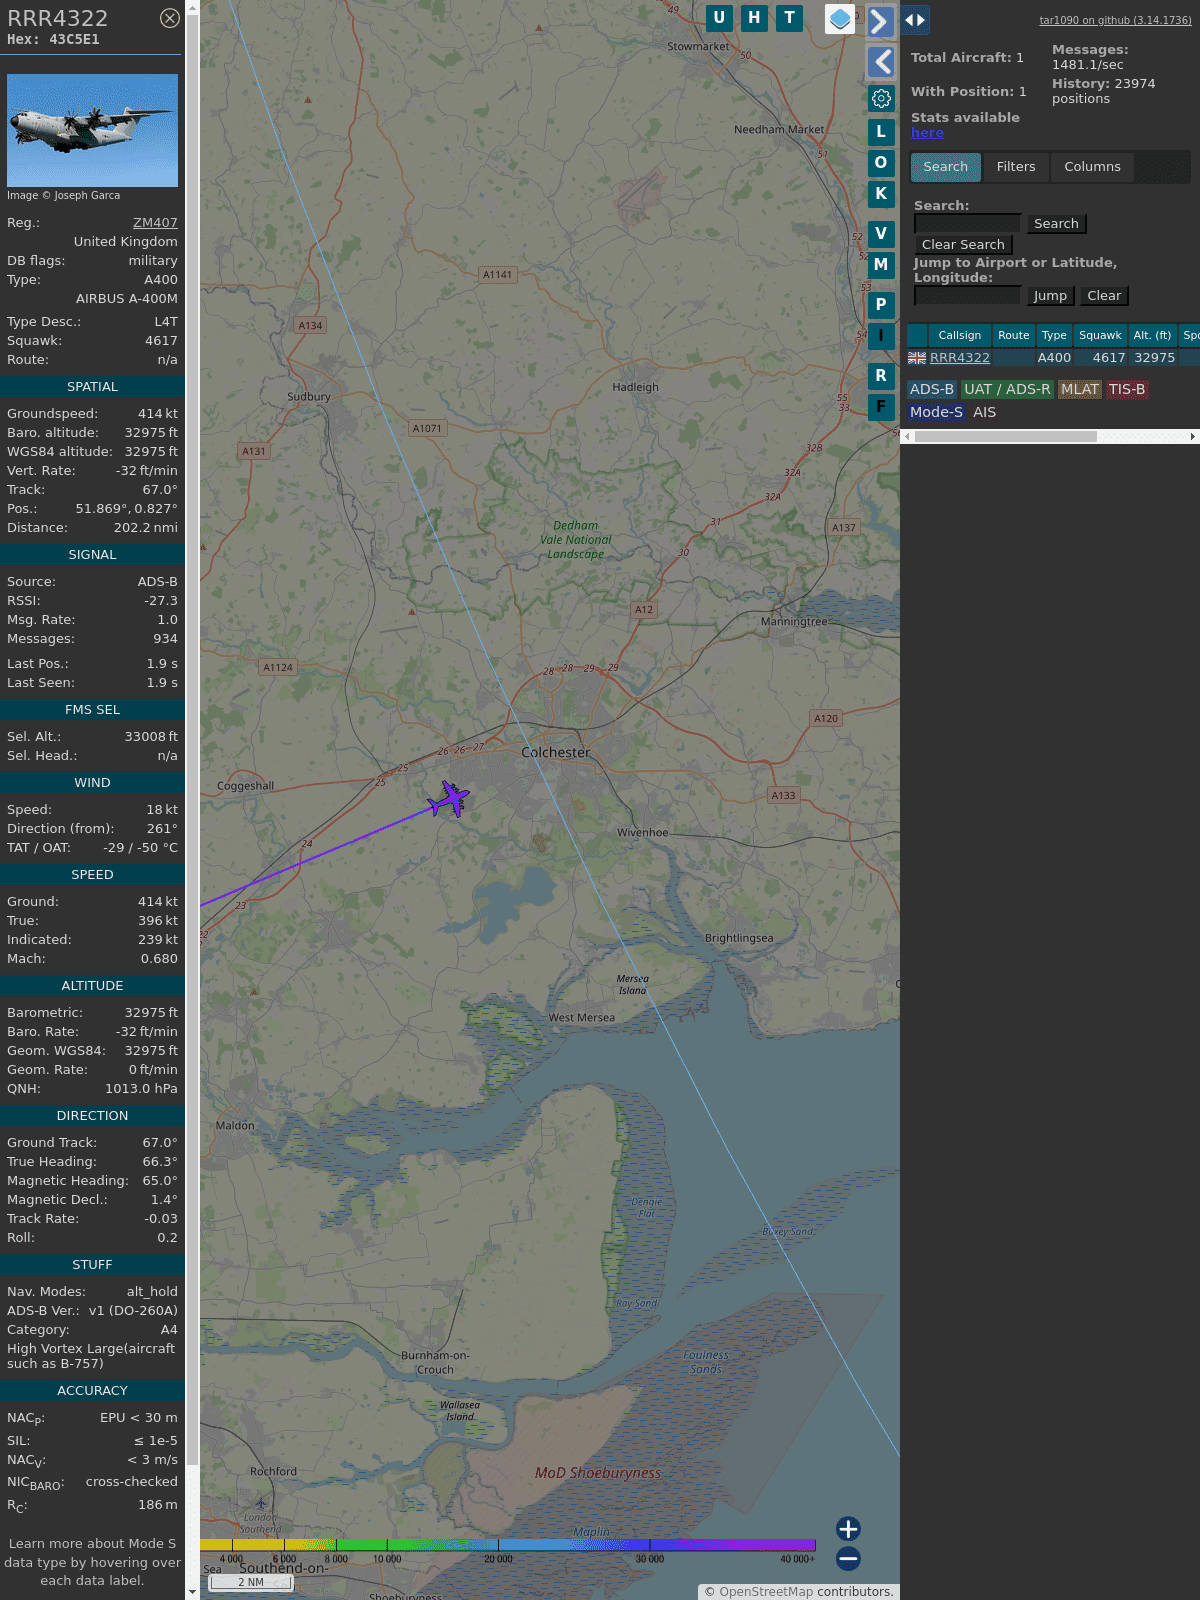
Task: Click the Clear Search button
Action: click(963, 245)
